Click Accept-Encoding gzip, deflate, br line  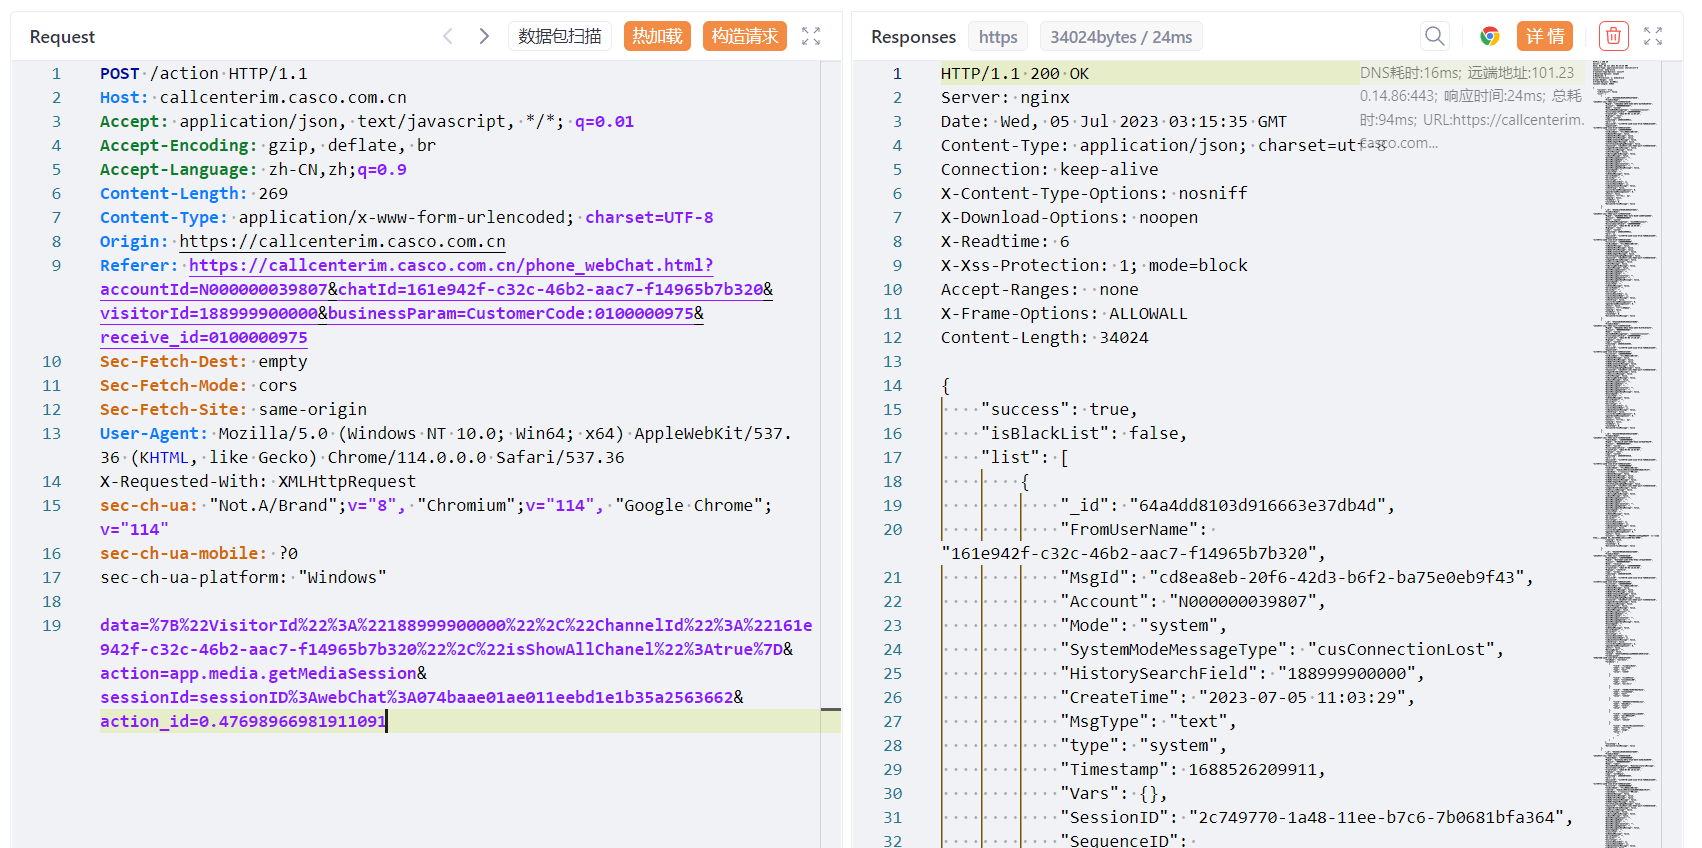[x=268, y=145]
